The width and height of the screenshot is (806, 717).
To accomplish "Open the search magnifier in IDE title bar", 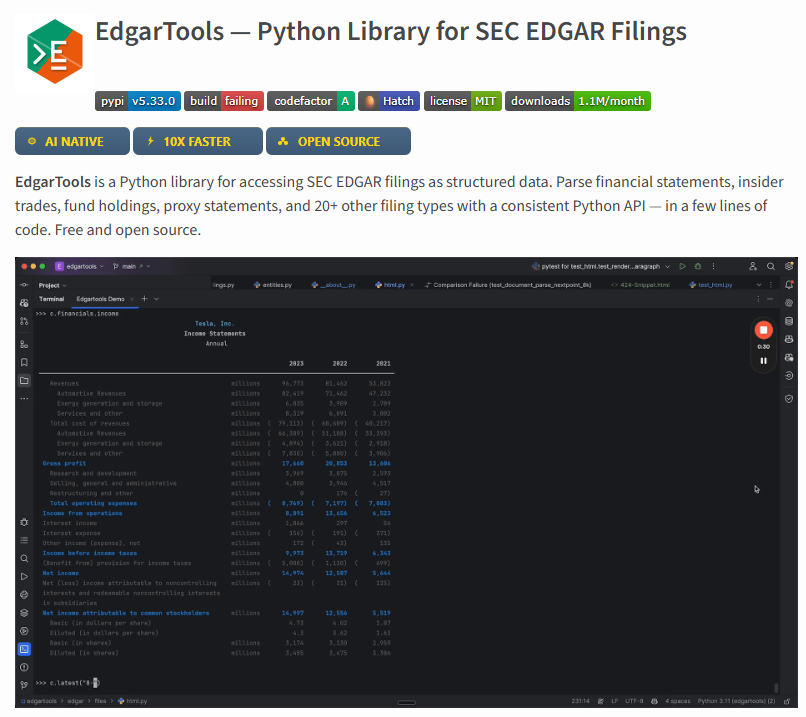I will 771,266.
